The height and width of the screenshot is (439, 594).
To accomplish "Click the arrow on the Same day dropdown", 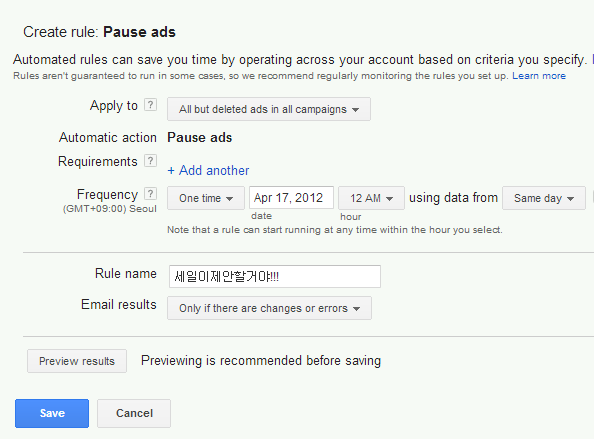I will (x=571, y=198).
